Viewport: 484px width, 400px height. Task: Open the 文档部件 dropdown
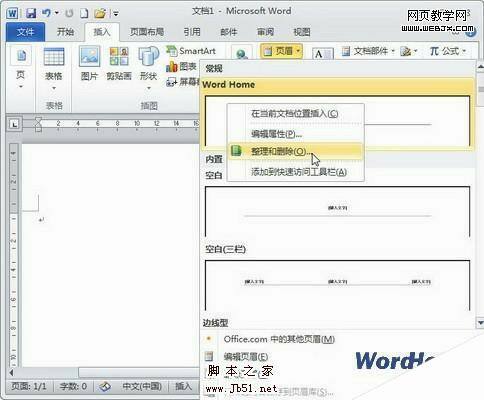pyautogui.click(x=368, y=51)
